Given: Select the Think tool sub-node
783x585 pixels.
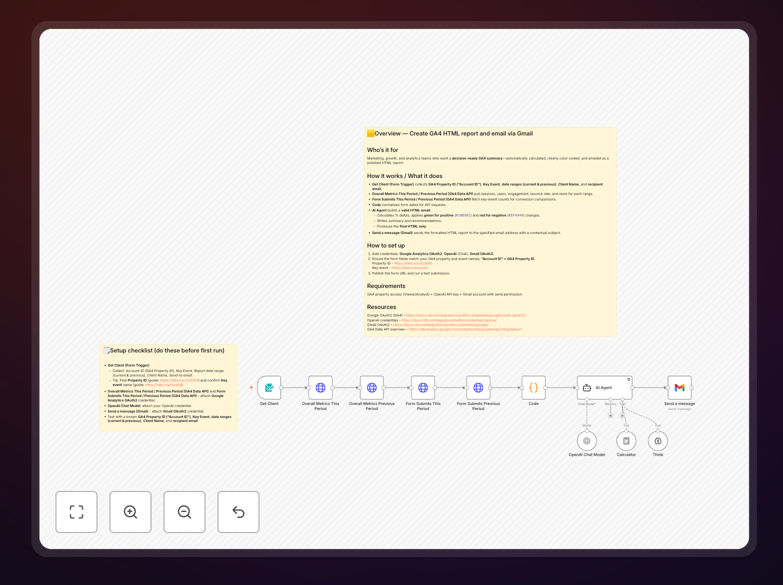Looking at the screenshot, I should click(x=658, y=441).
